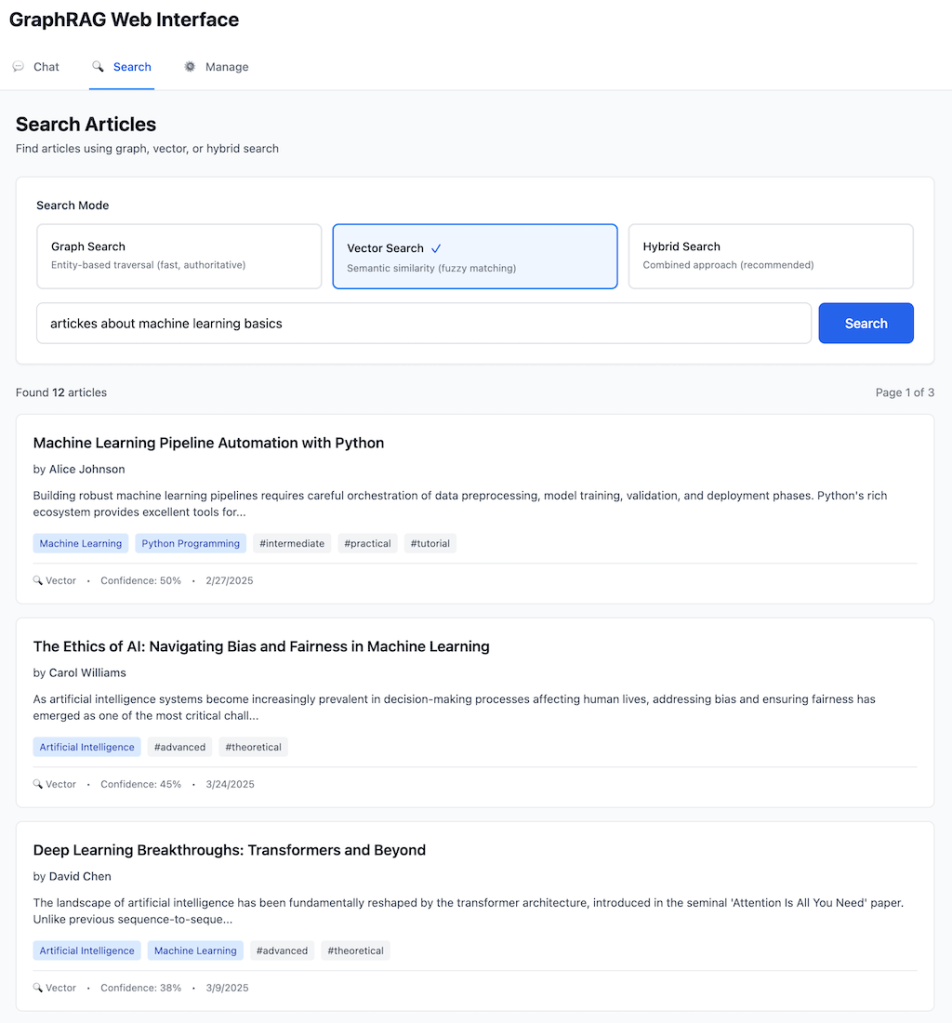Image resolution: width=952 pixels, height=1023 pixels.
Task: Click the Python Programming topic tag
Action: click(x=191, y=544)
